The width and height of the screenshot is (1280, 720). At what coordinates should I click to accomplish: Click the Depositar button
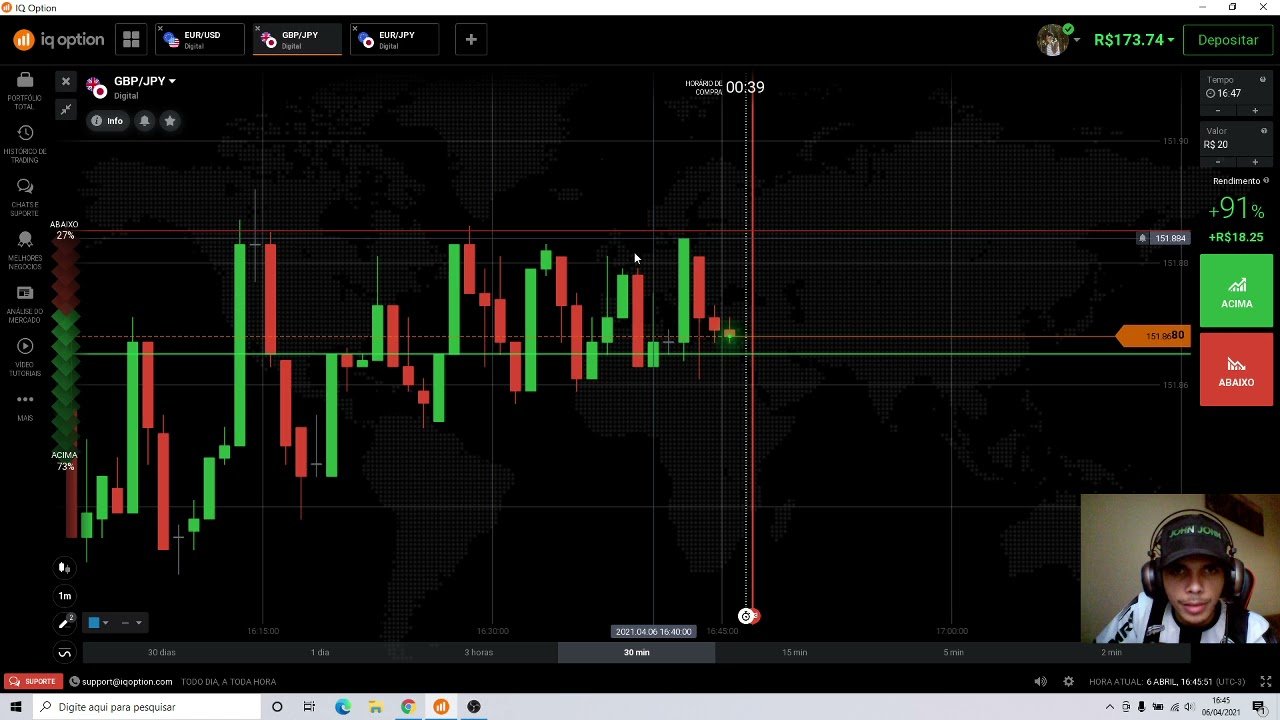(1228, 39)
